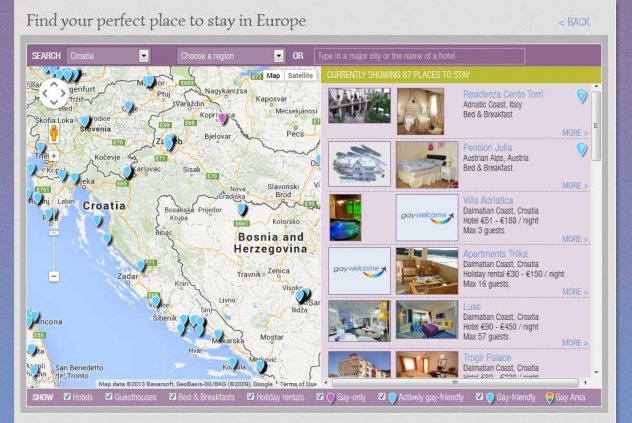The image size is (632, 423).
Task: Click the map pan direction control
Action: 54,94
